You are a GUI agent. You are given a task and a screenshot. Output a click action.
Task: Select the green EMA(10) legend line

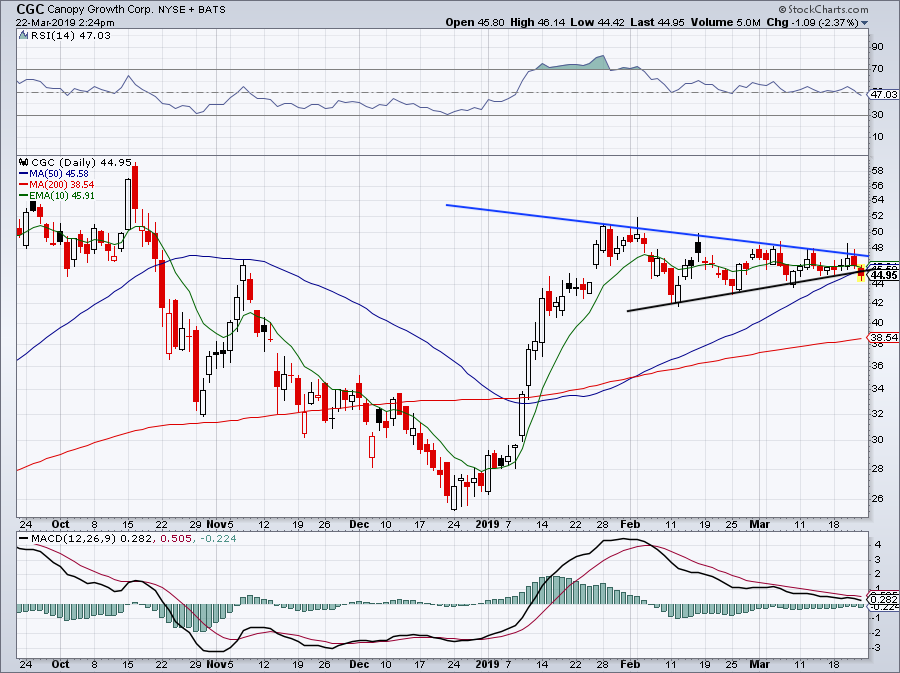point(24,196)
